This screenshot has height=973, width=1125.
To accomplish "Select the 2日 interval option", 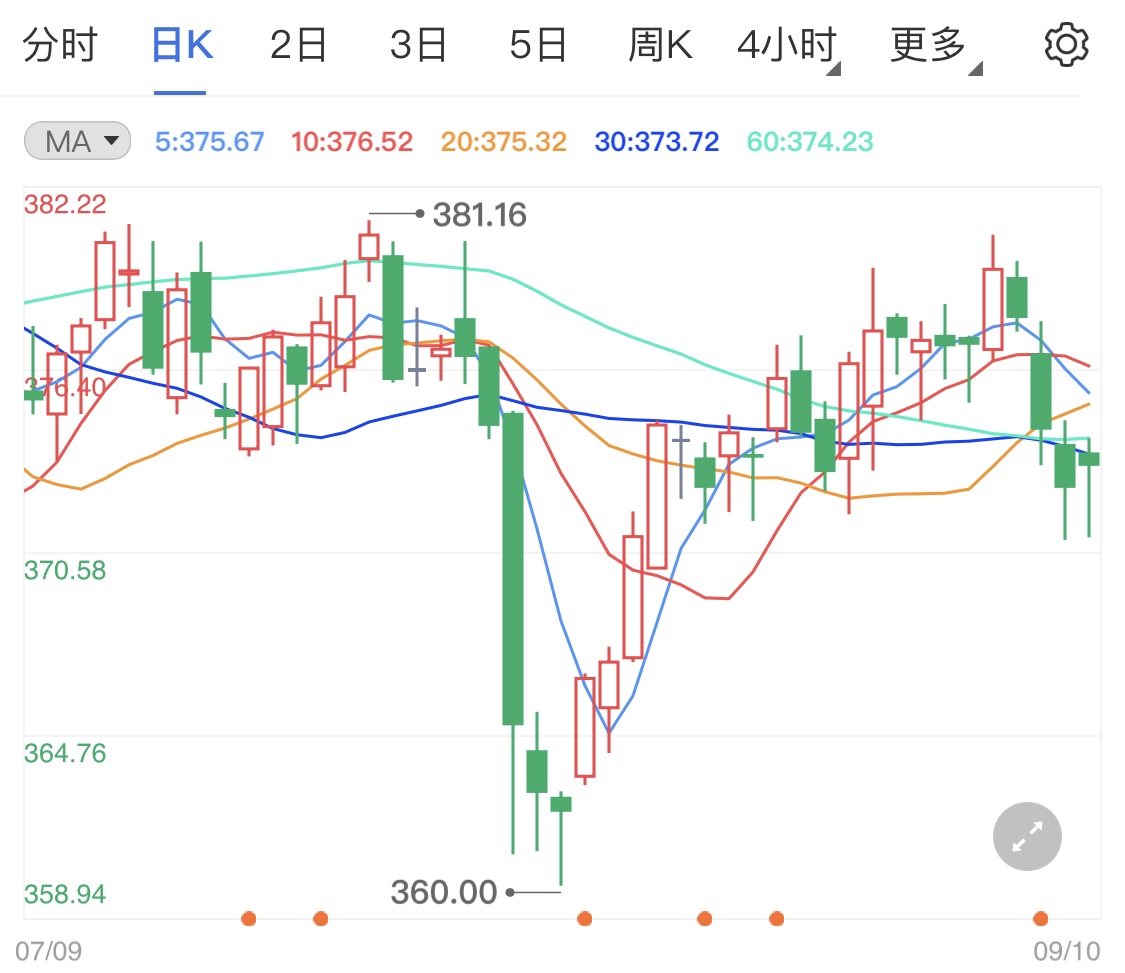I will tap(297, 44).
